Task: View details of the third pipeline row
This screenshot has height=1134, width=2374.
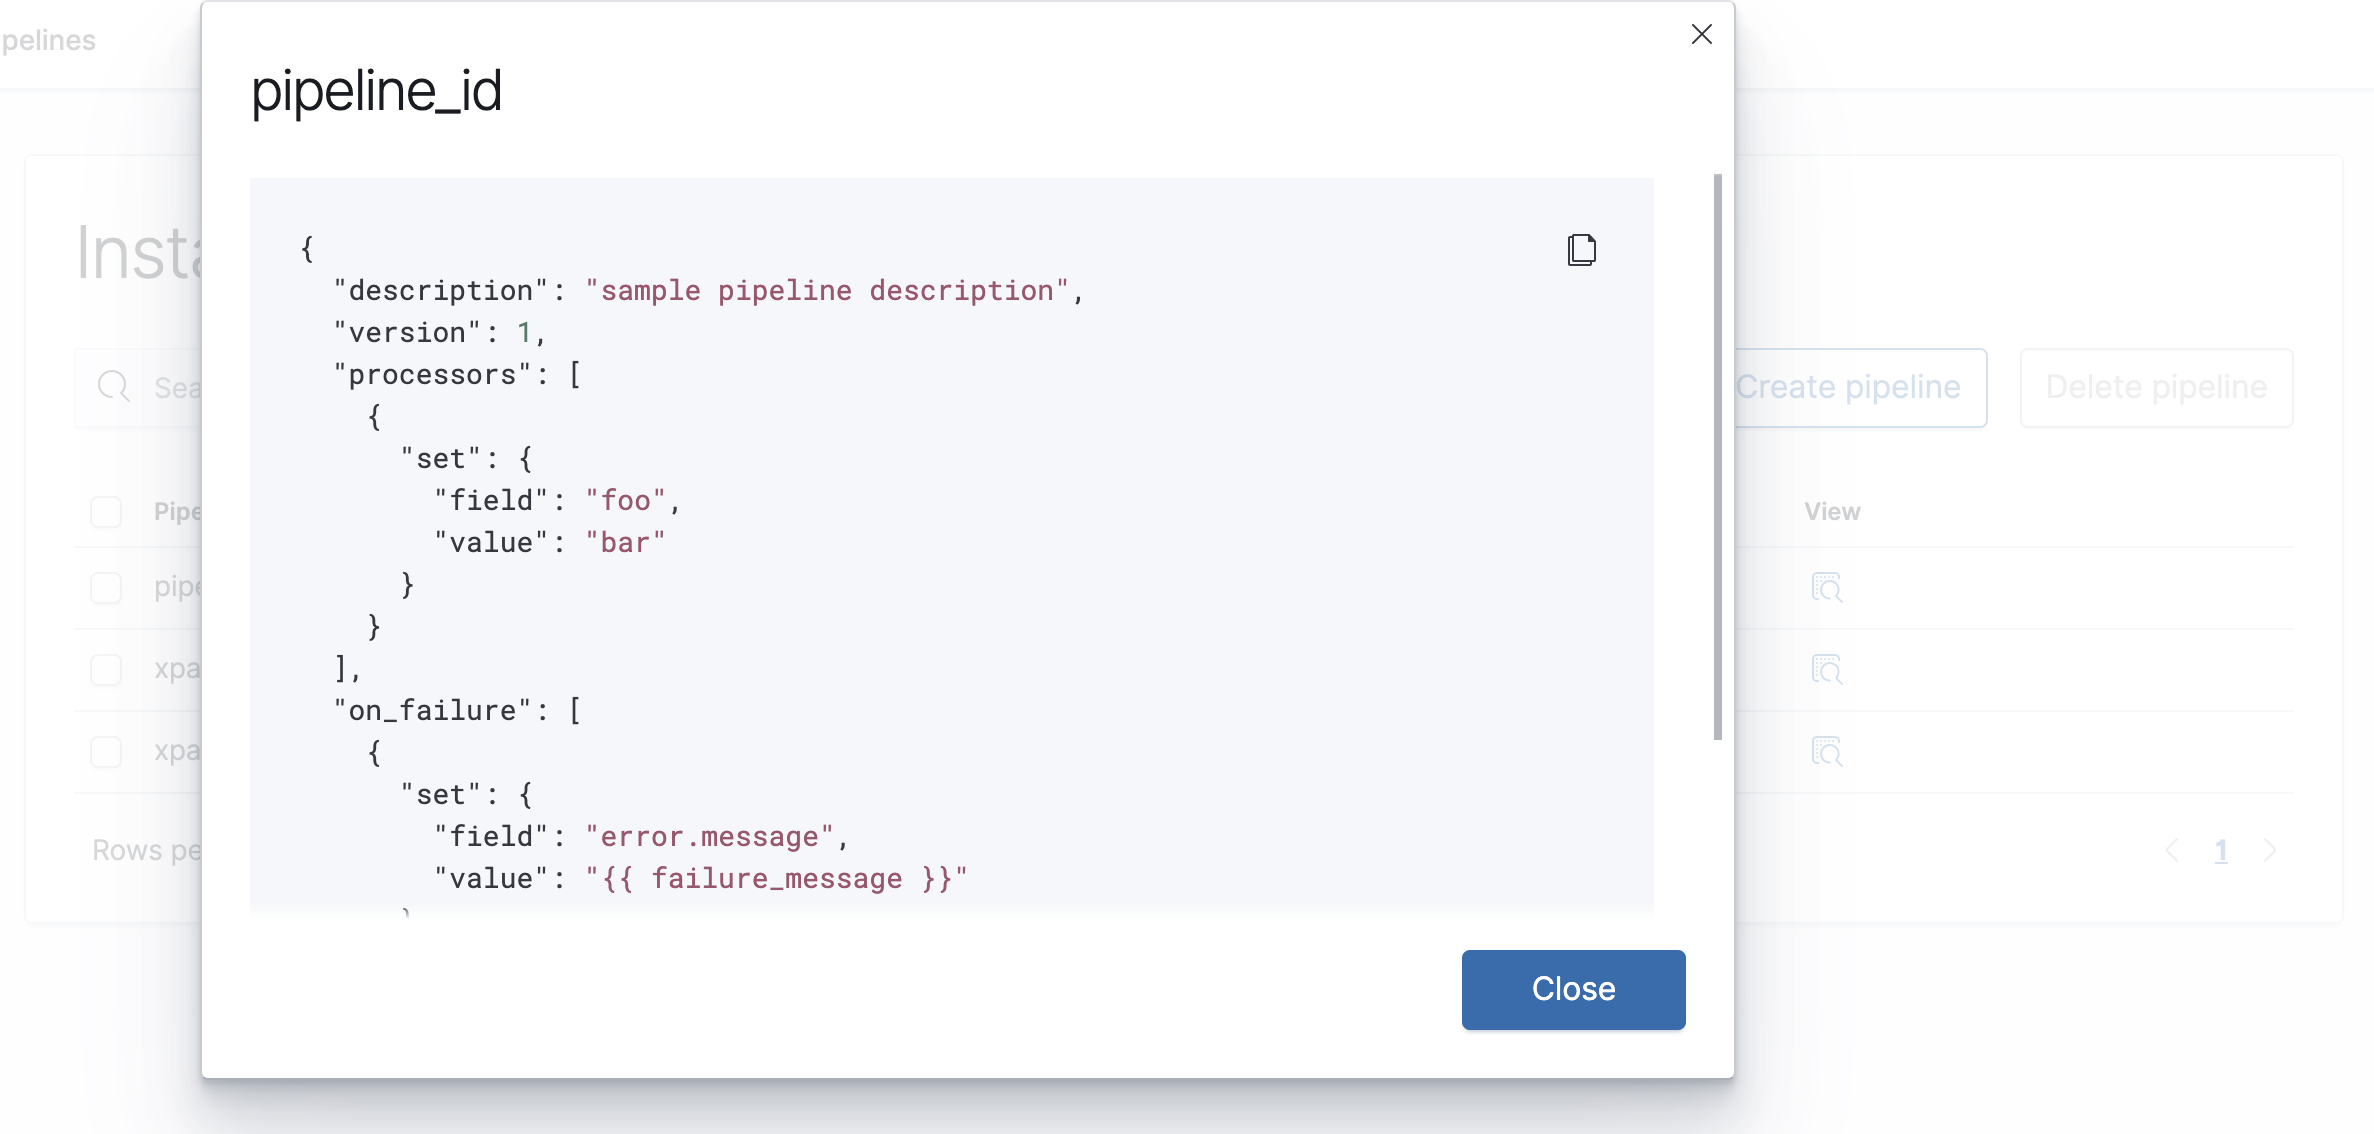Action: coord(1827,752)
